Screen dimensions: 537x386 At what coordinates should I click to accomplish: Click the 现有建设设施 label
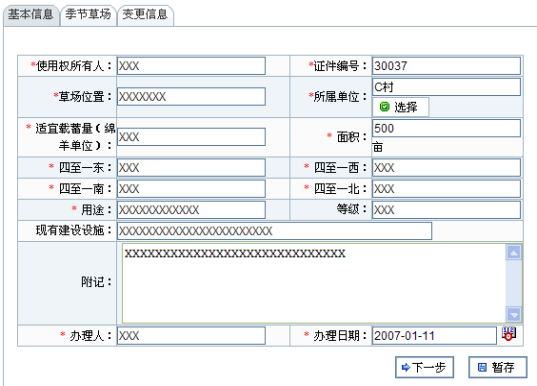tap(73, 230)
